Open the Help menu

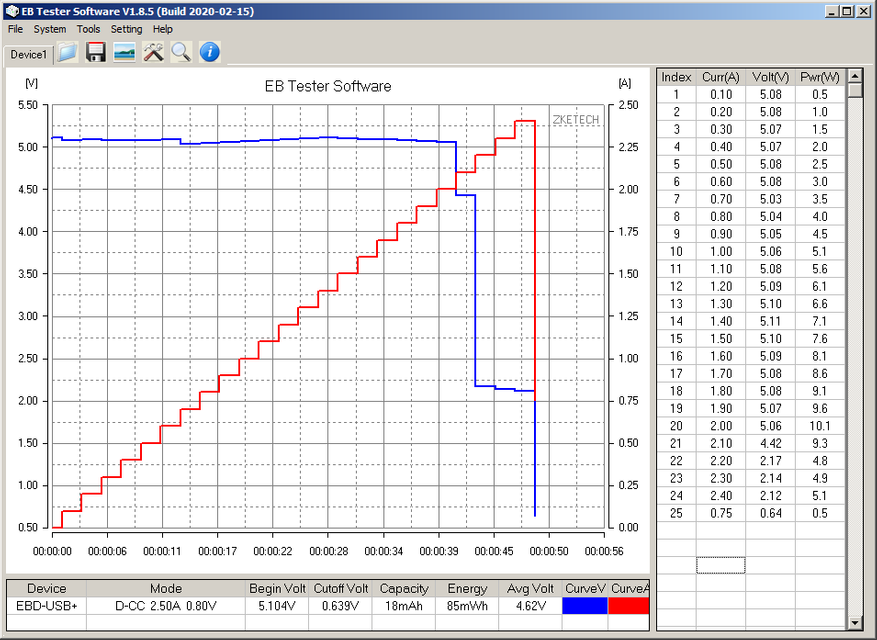(163, 29)
